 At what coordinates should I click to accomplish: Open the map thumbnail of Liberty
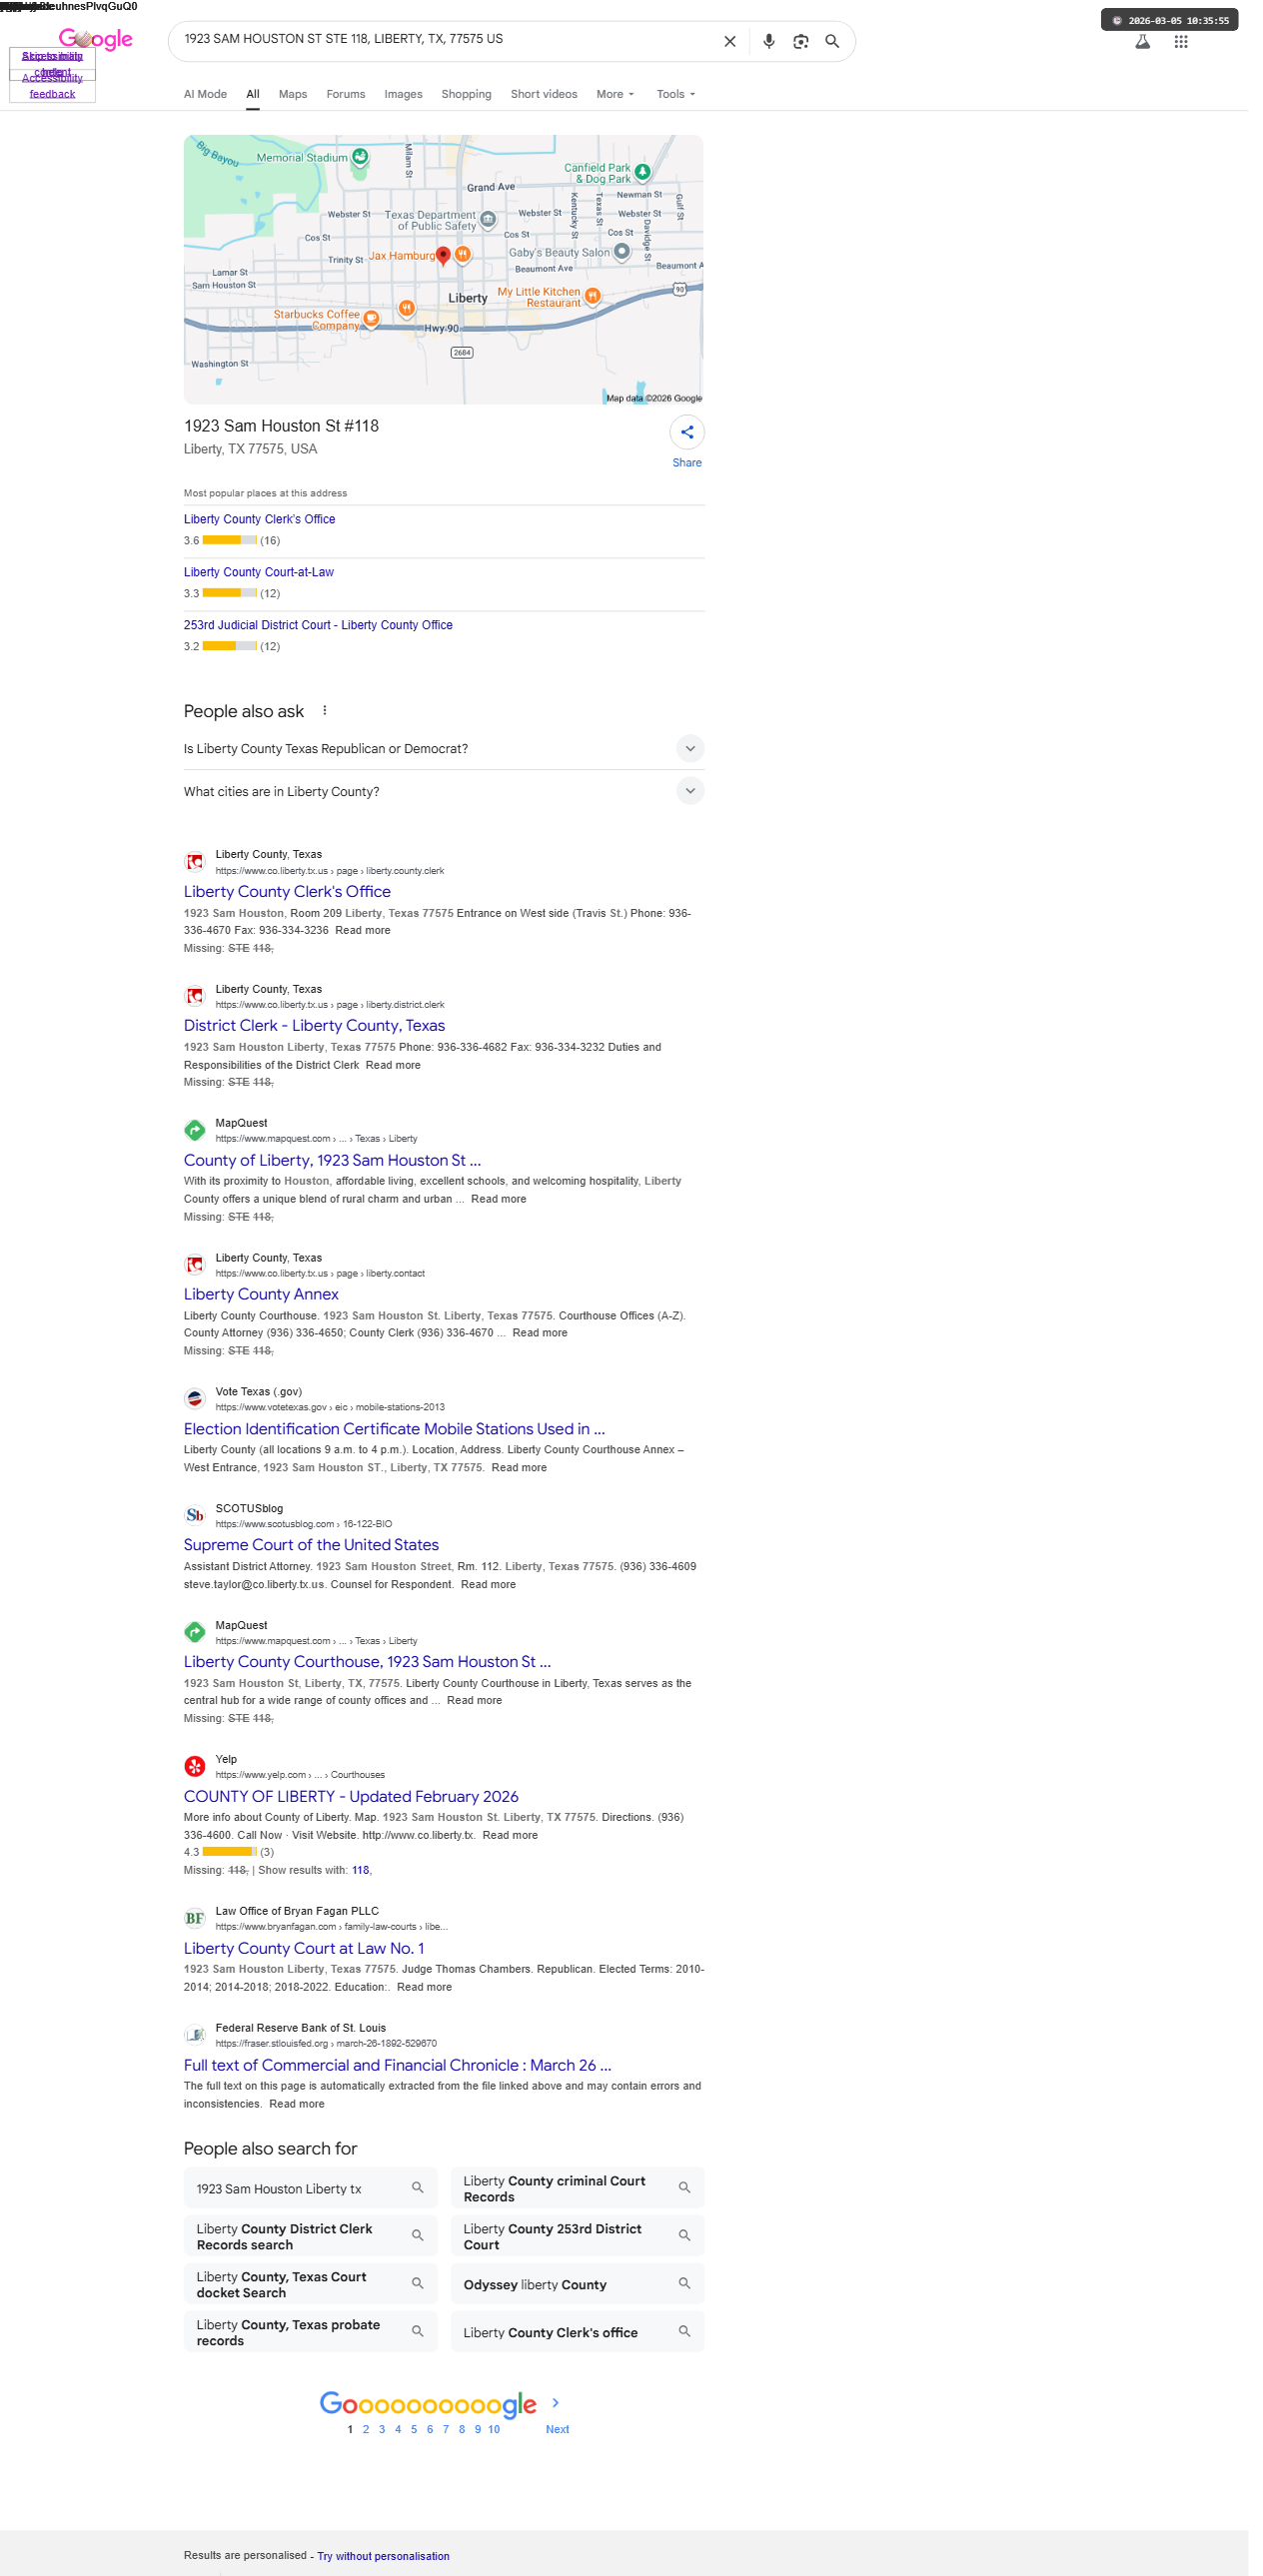(443, 269)
